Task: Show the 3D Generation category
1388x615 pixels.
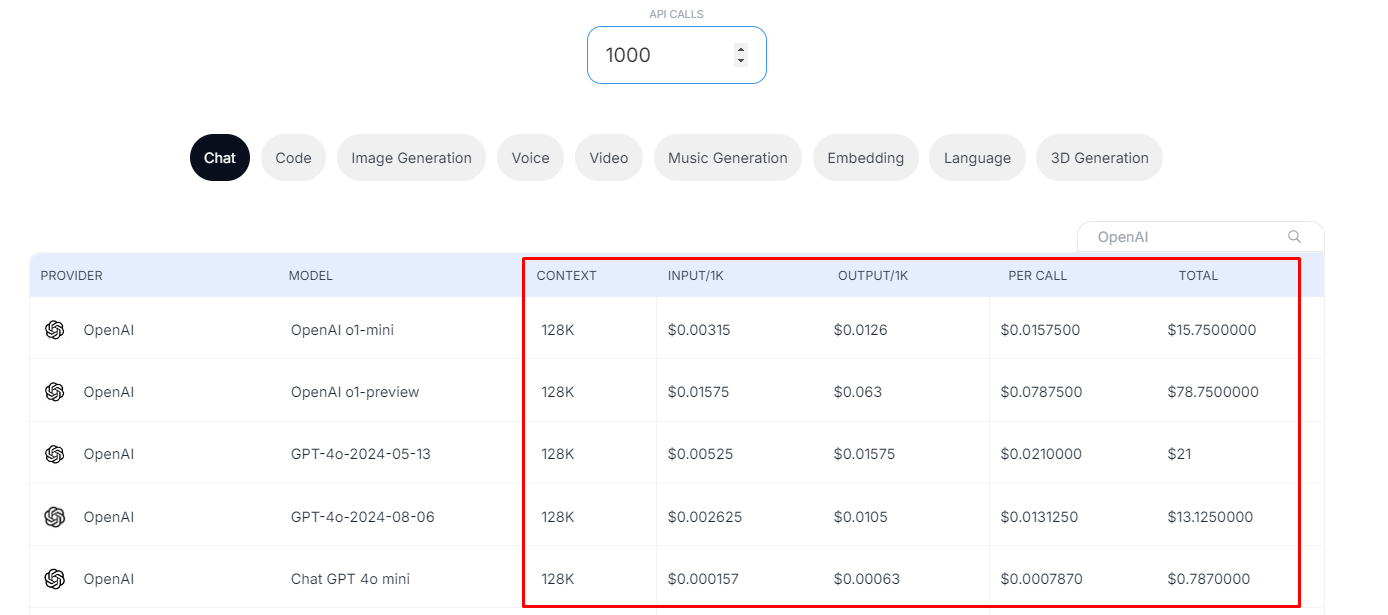Action: click(x=1100, y=158)
